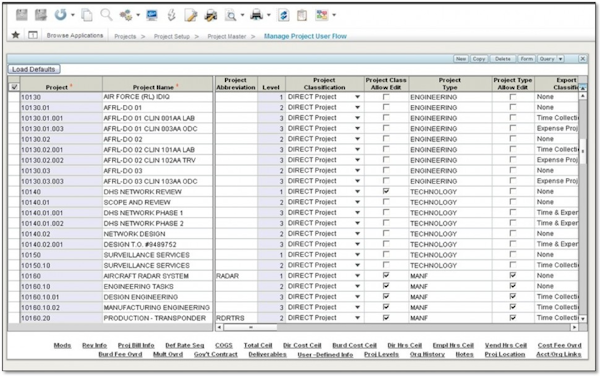Toggle select-all checkbox in table header
The width and height of the screenshot is (600, 376).
coord(14,87)
